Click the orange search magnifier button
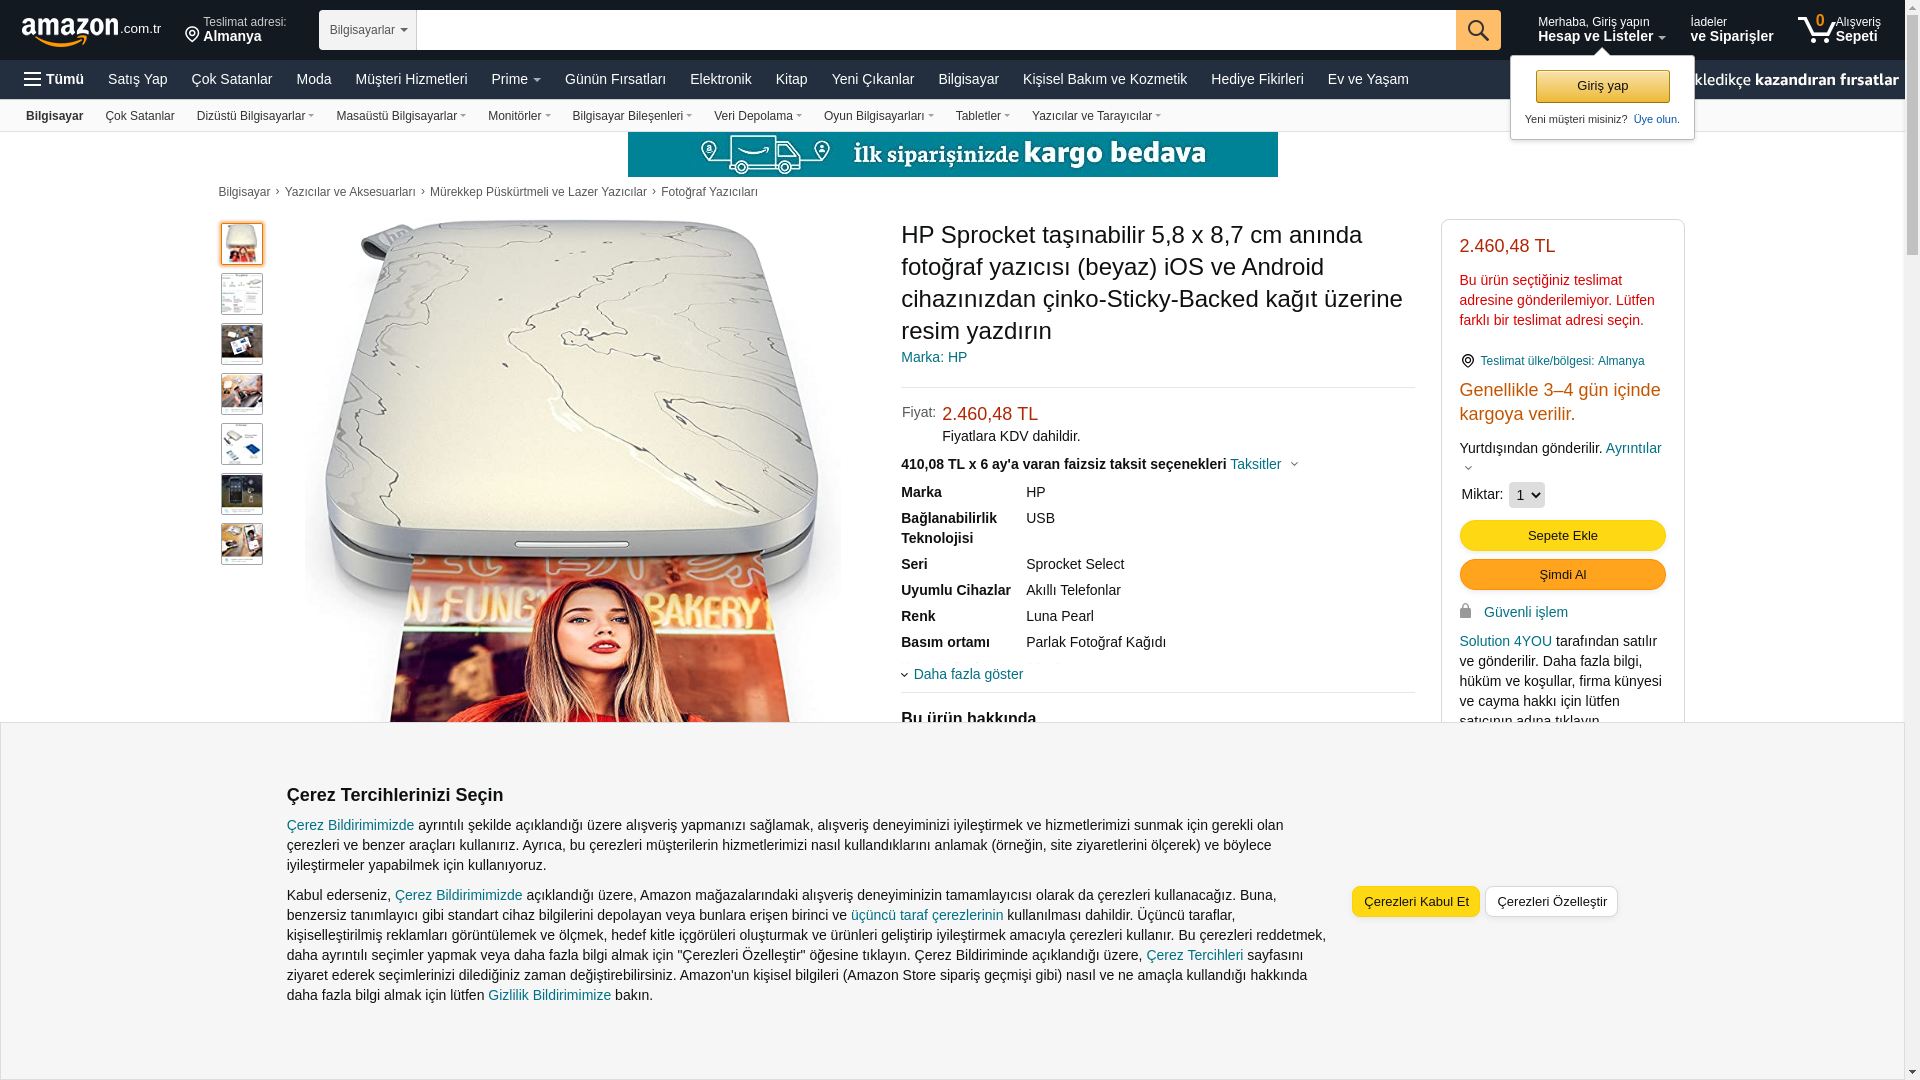This screenshot has height=1080, width=1920. point(1478,30)
